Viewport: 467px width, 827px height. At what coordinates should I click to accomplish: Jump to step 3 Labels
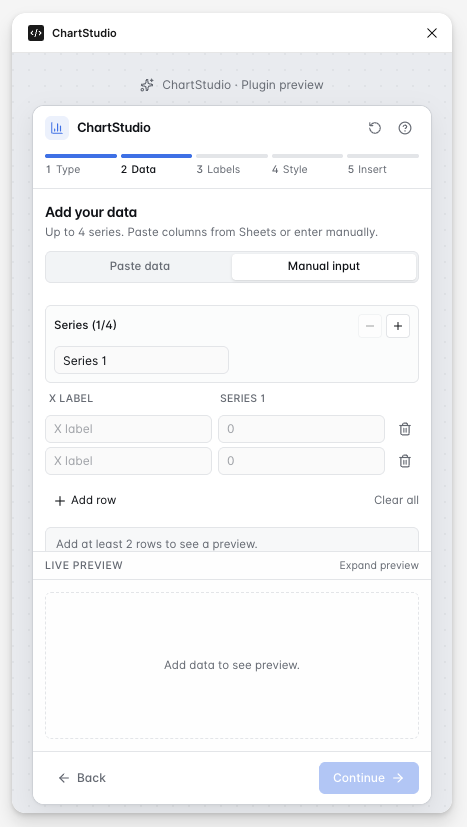(x=232, y=165)
